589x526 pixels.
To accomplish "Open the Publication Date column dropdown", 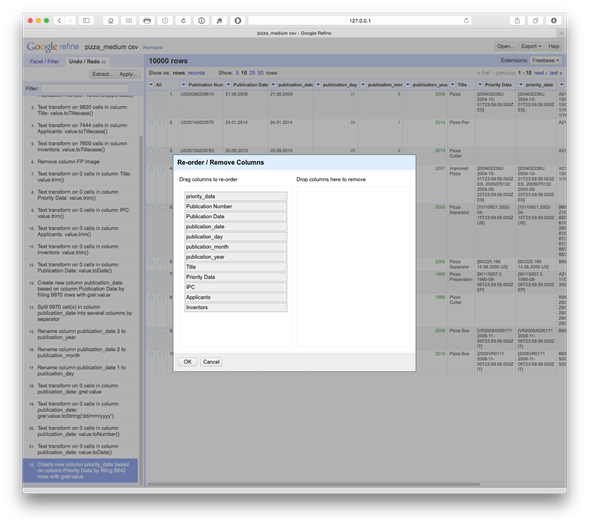I will 228,85.
